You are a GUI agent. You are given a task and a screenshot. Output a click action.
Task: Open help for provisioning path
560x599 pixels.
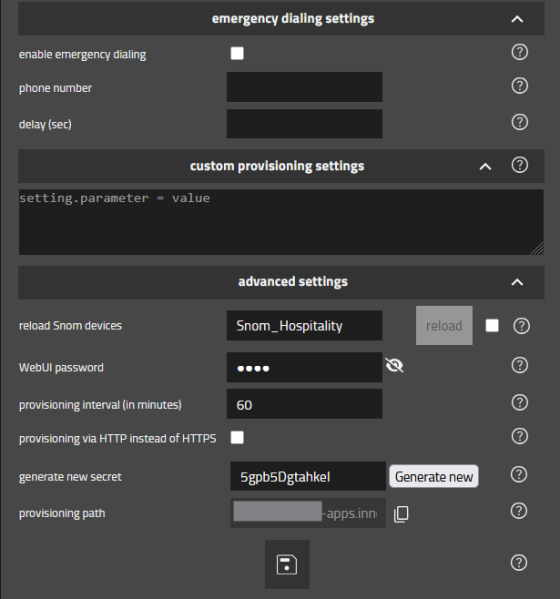[x=519, y=511]
